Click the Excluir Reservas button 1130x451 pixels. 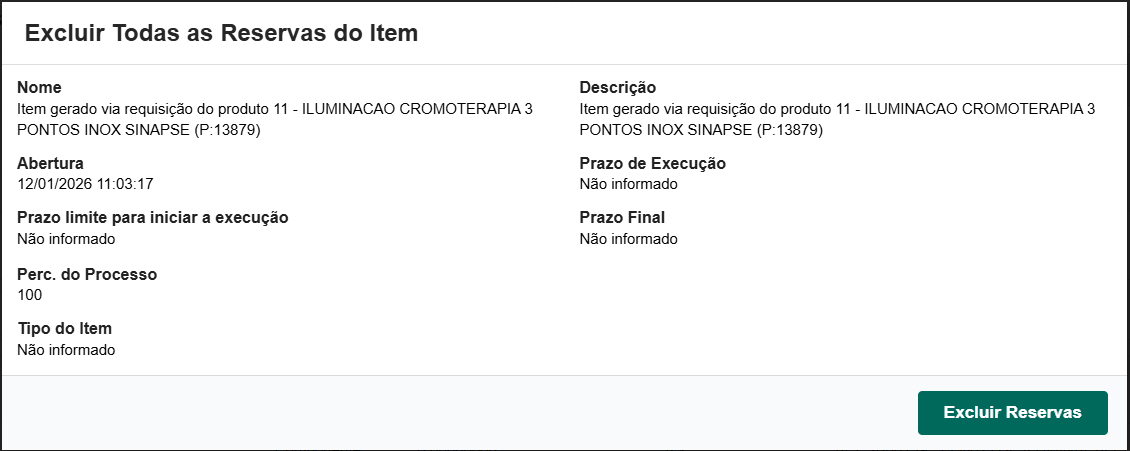(x=1012, y=413)
